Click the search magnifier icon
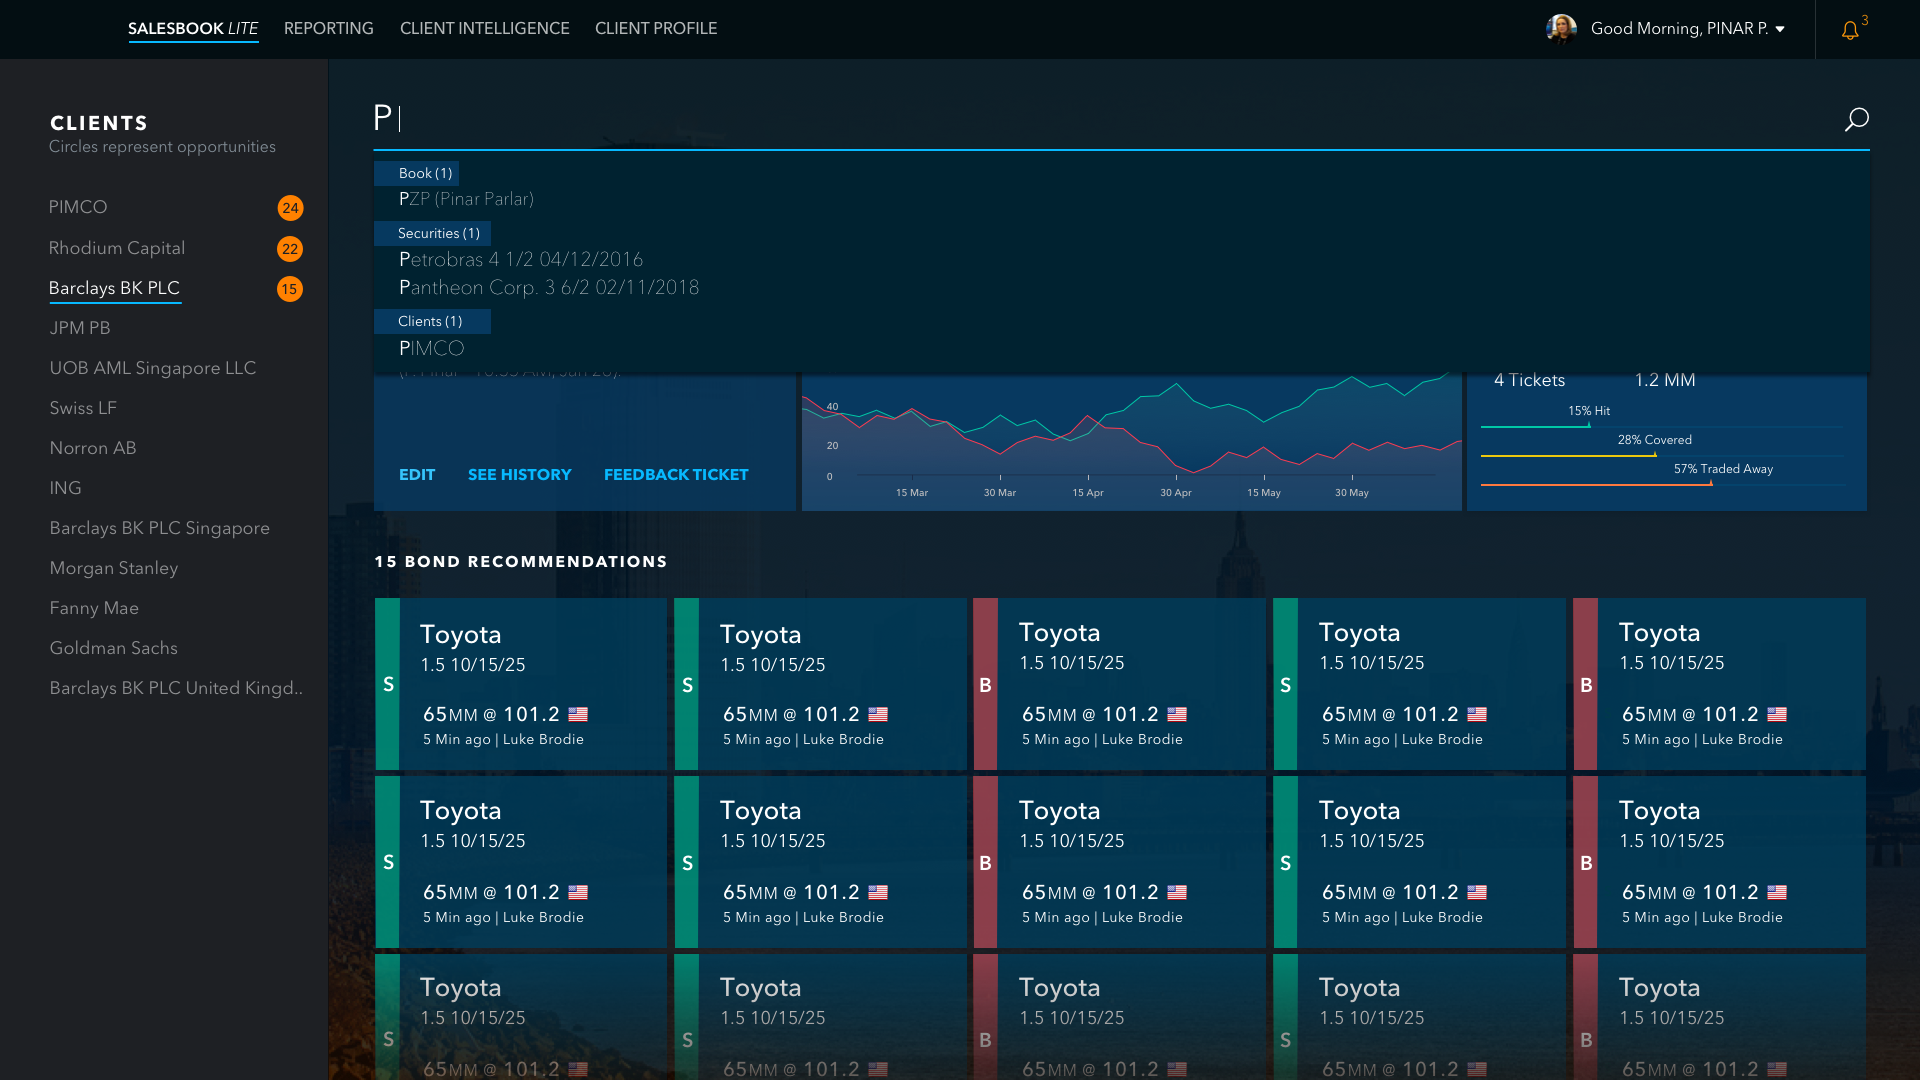This screenshot has height=1080, width=1920. (x=1856, y=119)
